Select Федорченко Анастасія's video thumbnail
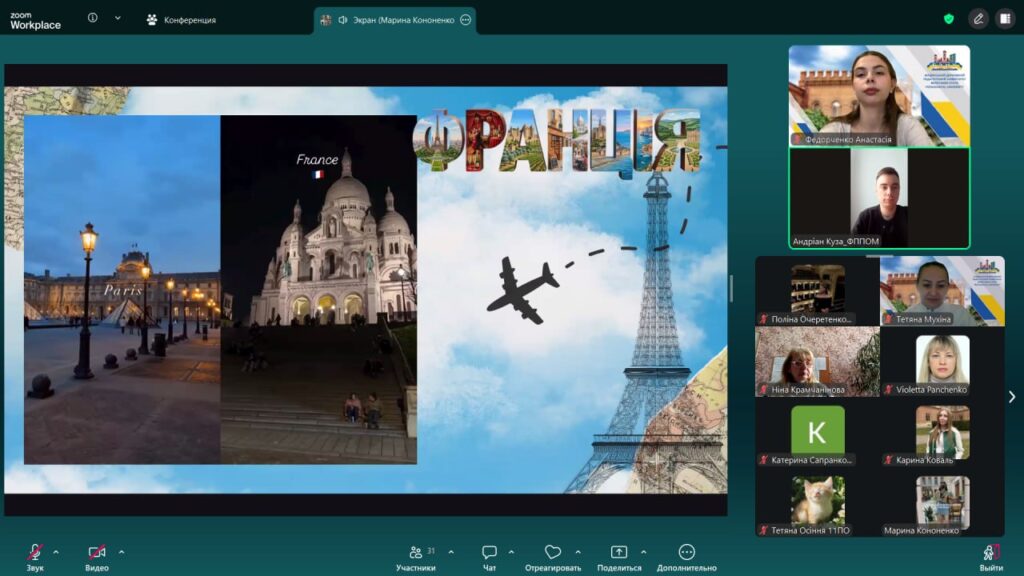Image resolution: width=1024 pixels, height=576 pixels. tap(879, 96)
